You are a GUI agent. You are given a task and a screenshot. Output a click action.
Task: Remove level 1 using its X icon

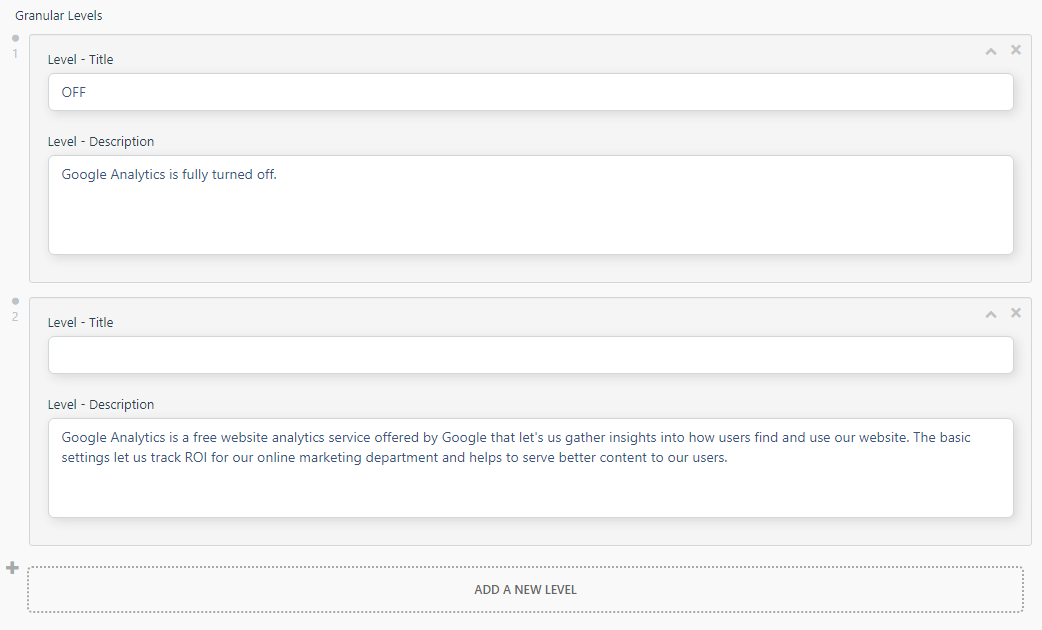tap(1015, 49)
